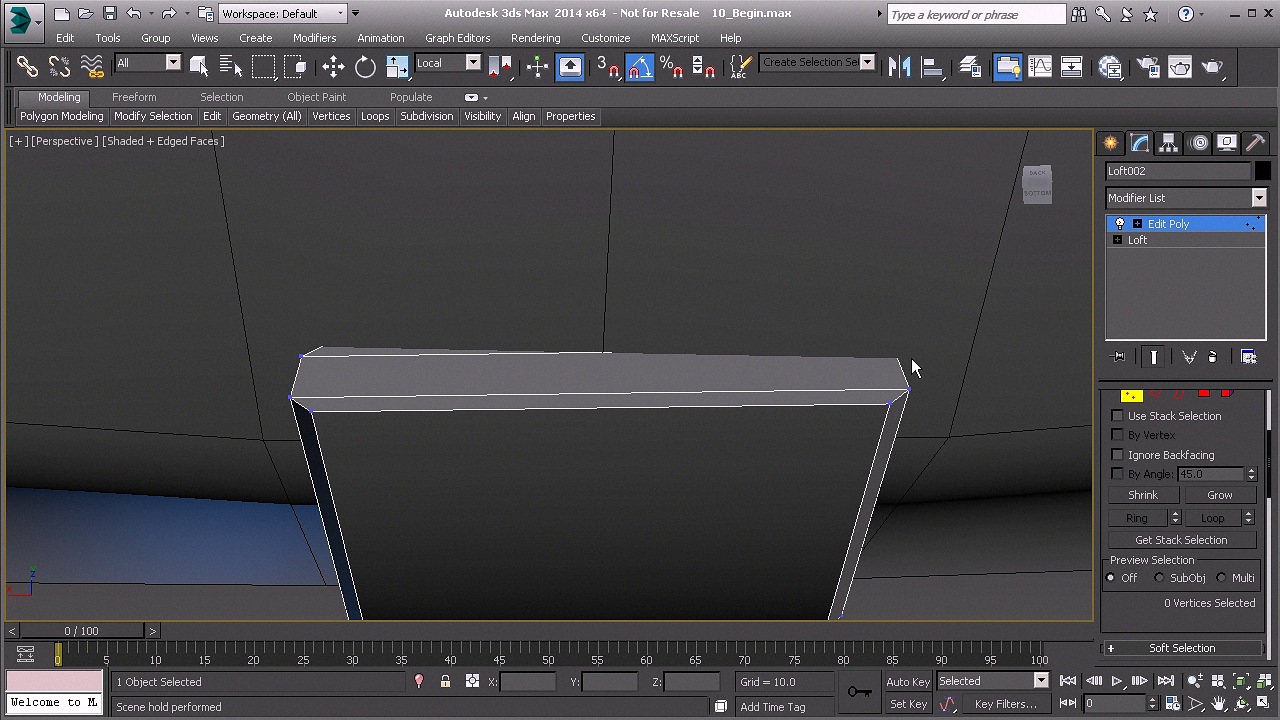Open the Rendering menu
The image size is (1280, 720).
pyautogui.click(x=535, y=38)
